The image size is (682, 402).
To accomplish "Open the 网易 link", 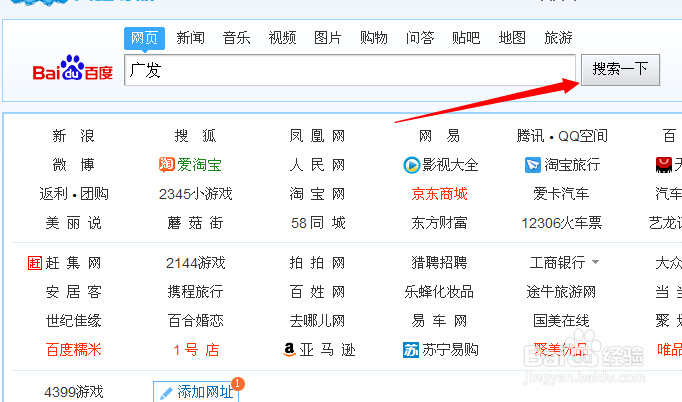I will pyautogui.click(x=439, y=136).
